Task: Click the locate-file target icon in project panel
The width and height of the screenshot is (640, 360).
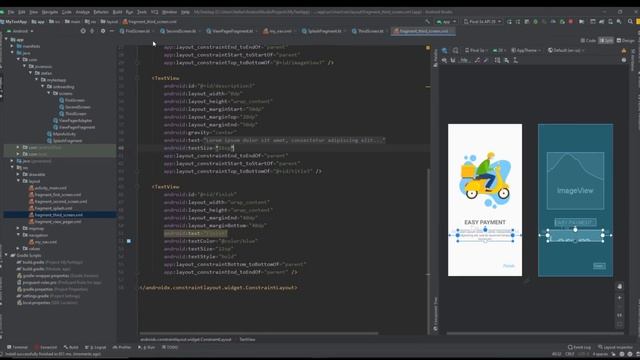Action: [83, 31]
